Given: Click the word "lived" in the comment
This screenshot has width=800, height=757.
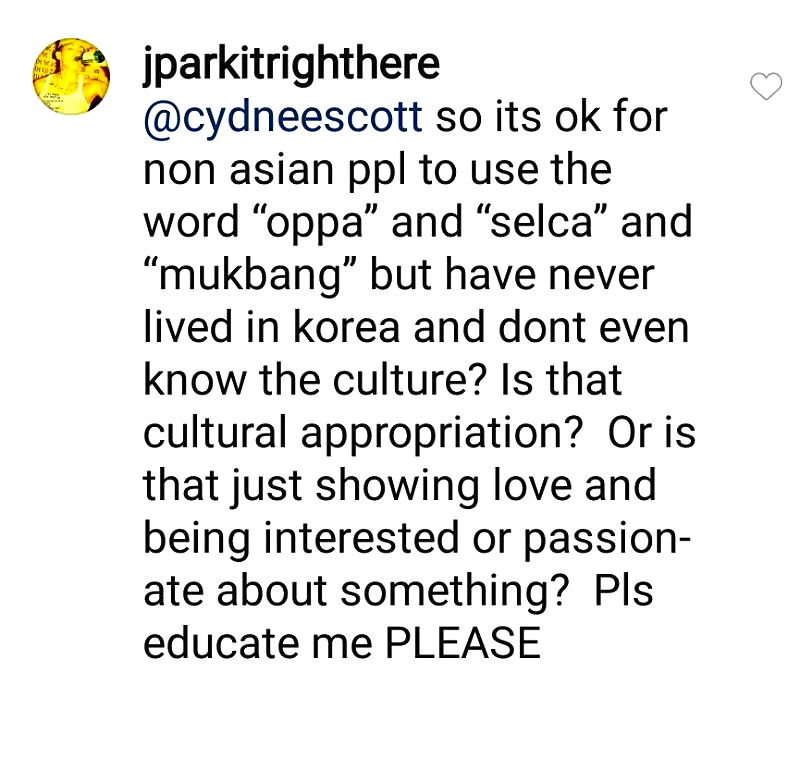Looking at the screenshot, I should point(188,327).
